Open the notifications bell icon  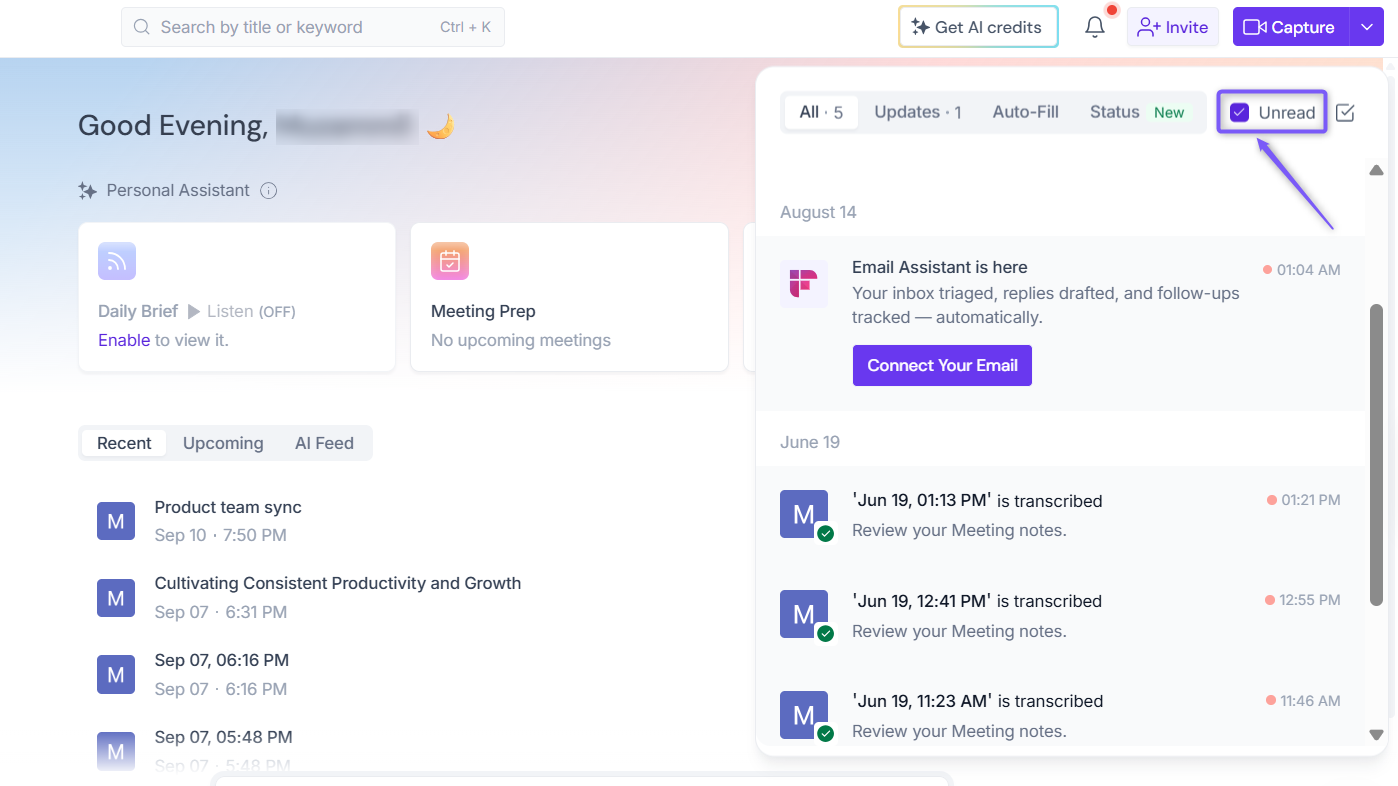click(1095, 27)
